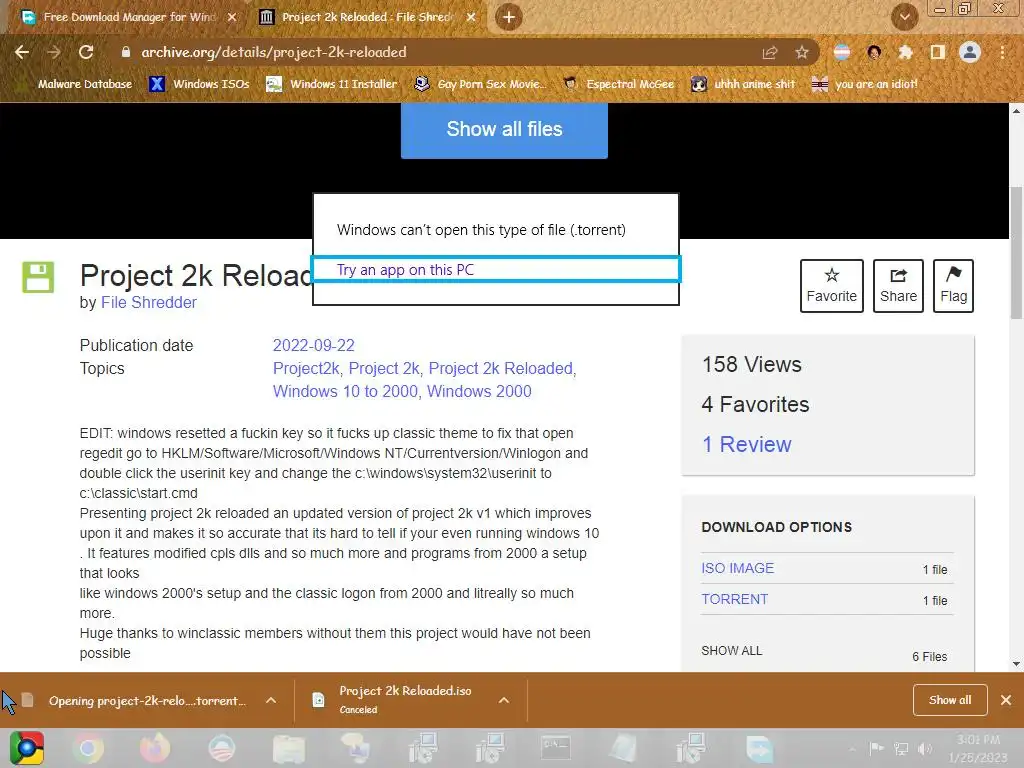The height and width of the screenshot is (768, 1024).
Task: Open the Chrome profile avatar
Action: coord(970,52)
